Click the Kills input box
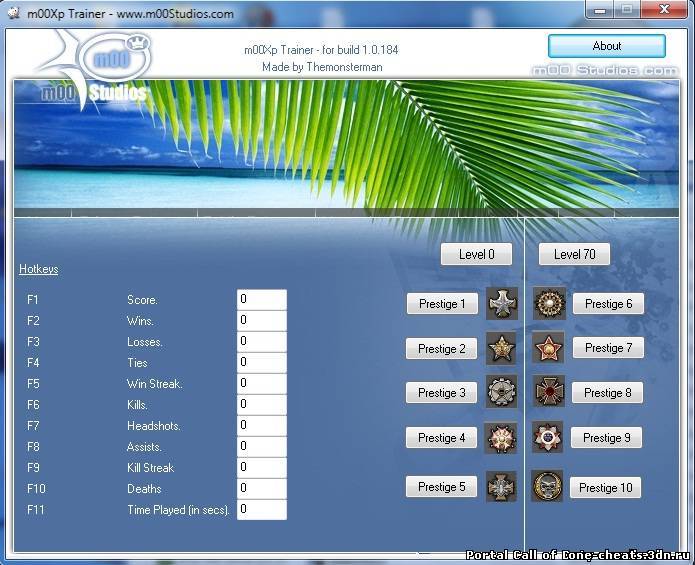695x565 pixels. pos(262,405)
